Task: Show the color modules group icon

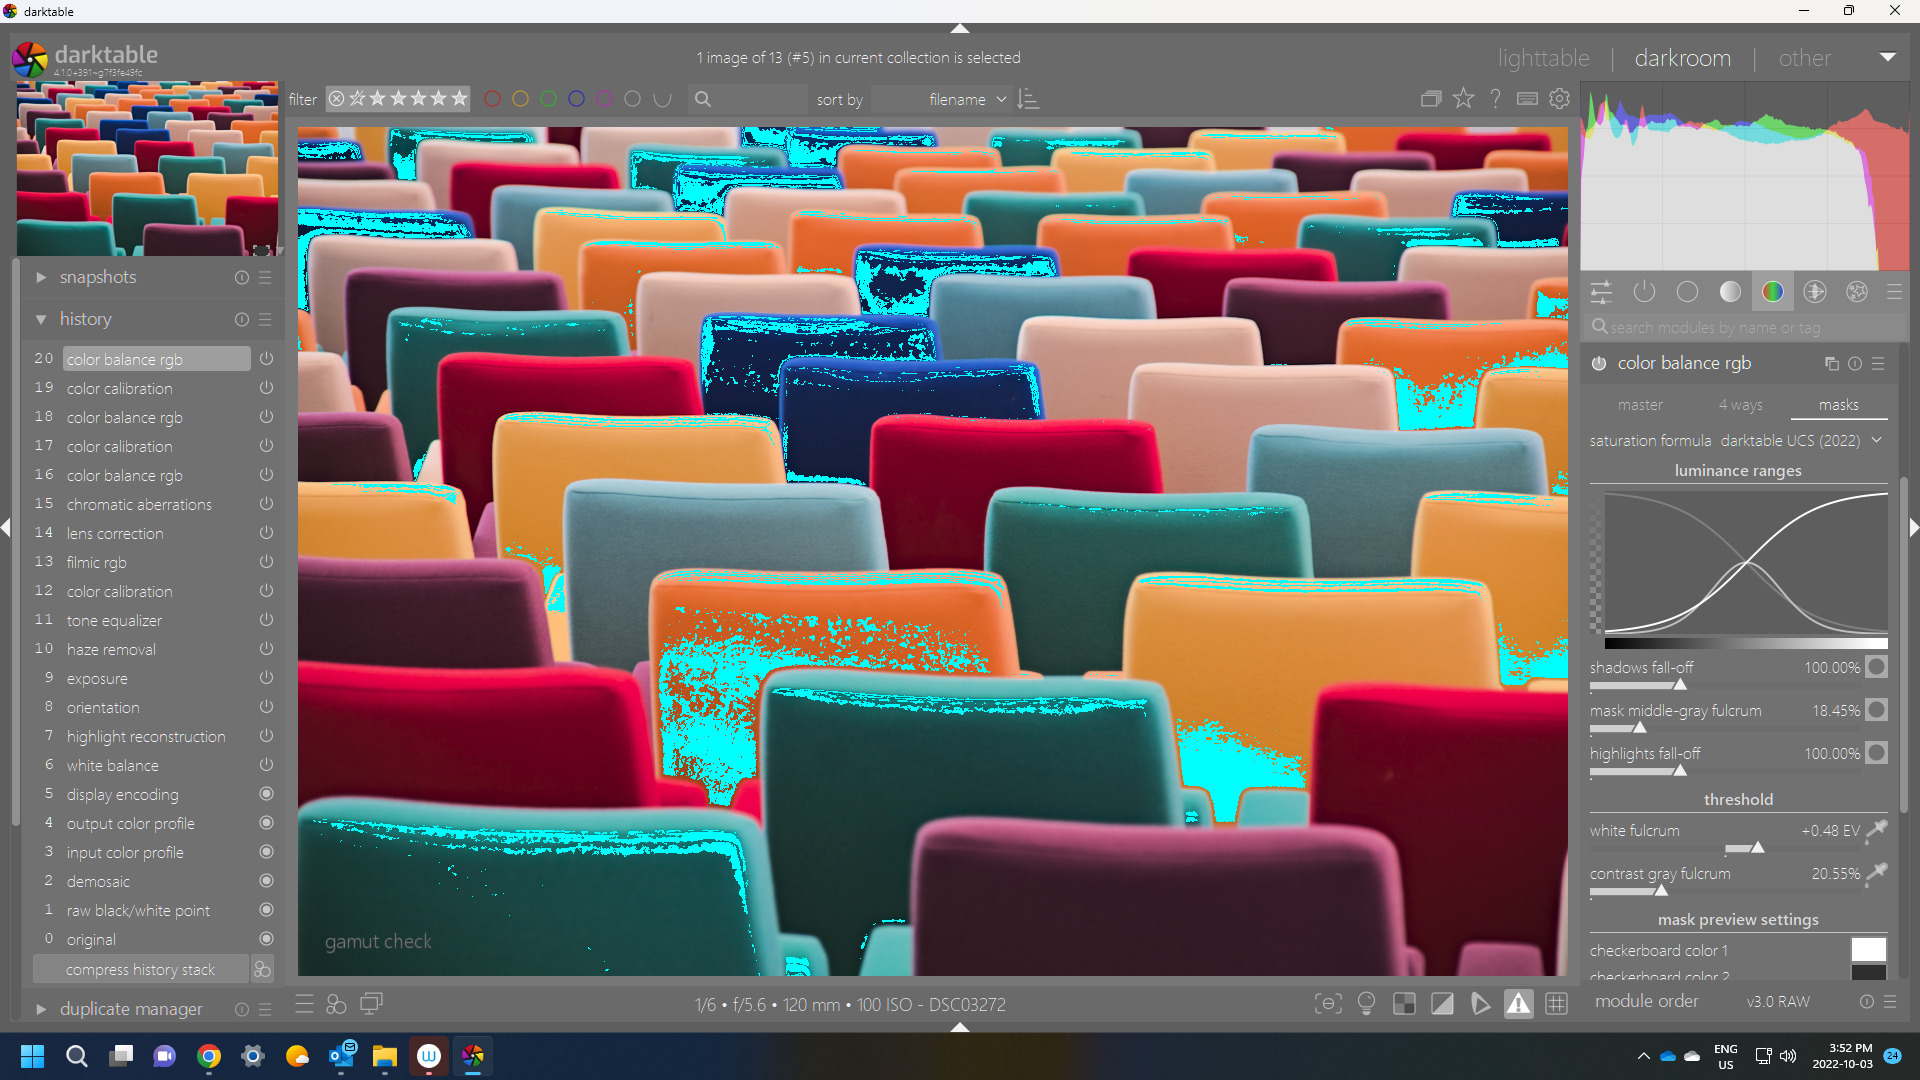Action: pos(1772,292)
